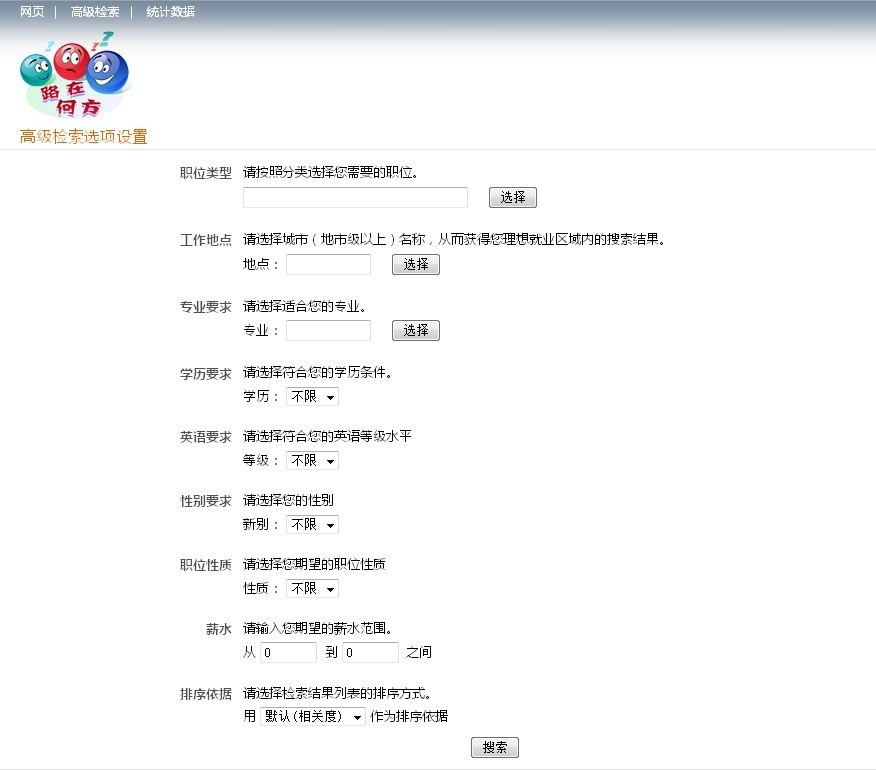Click the 职位性质 label
The width and height of the screenshot is (876, 771).
tap(206, 565)
